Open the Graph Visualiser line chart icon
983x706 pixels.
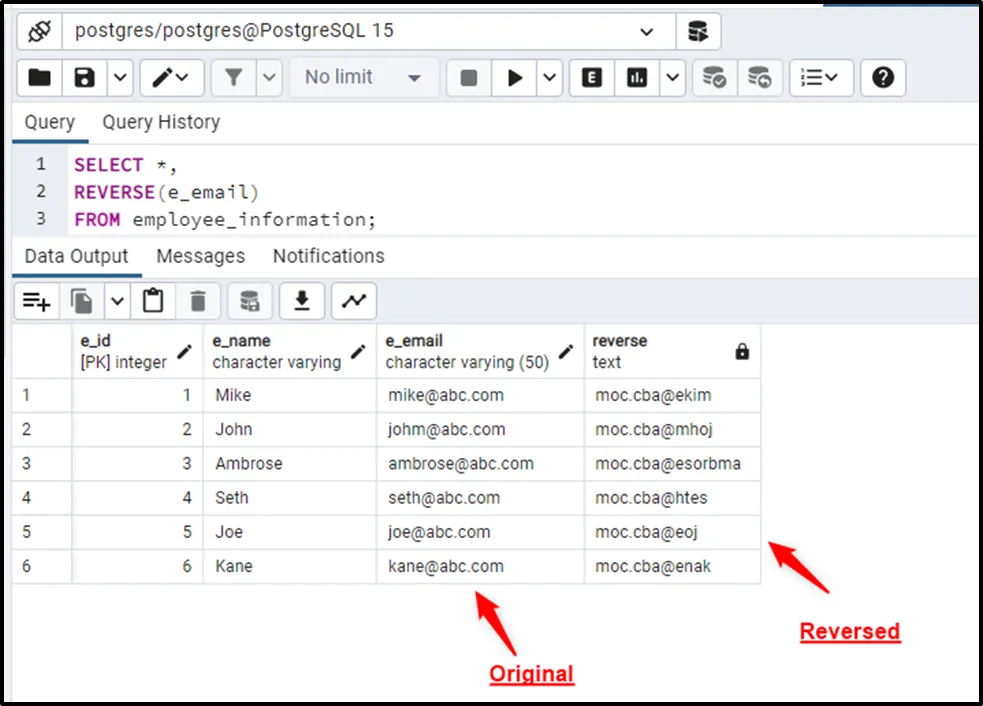353,300
